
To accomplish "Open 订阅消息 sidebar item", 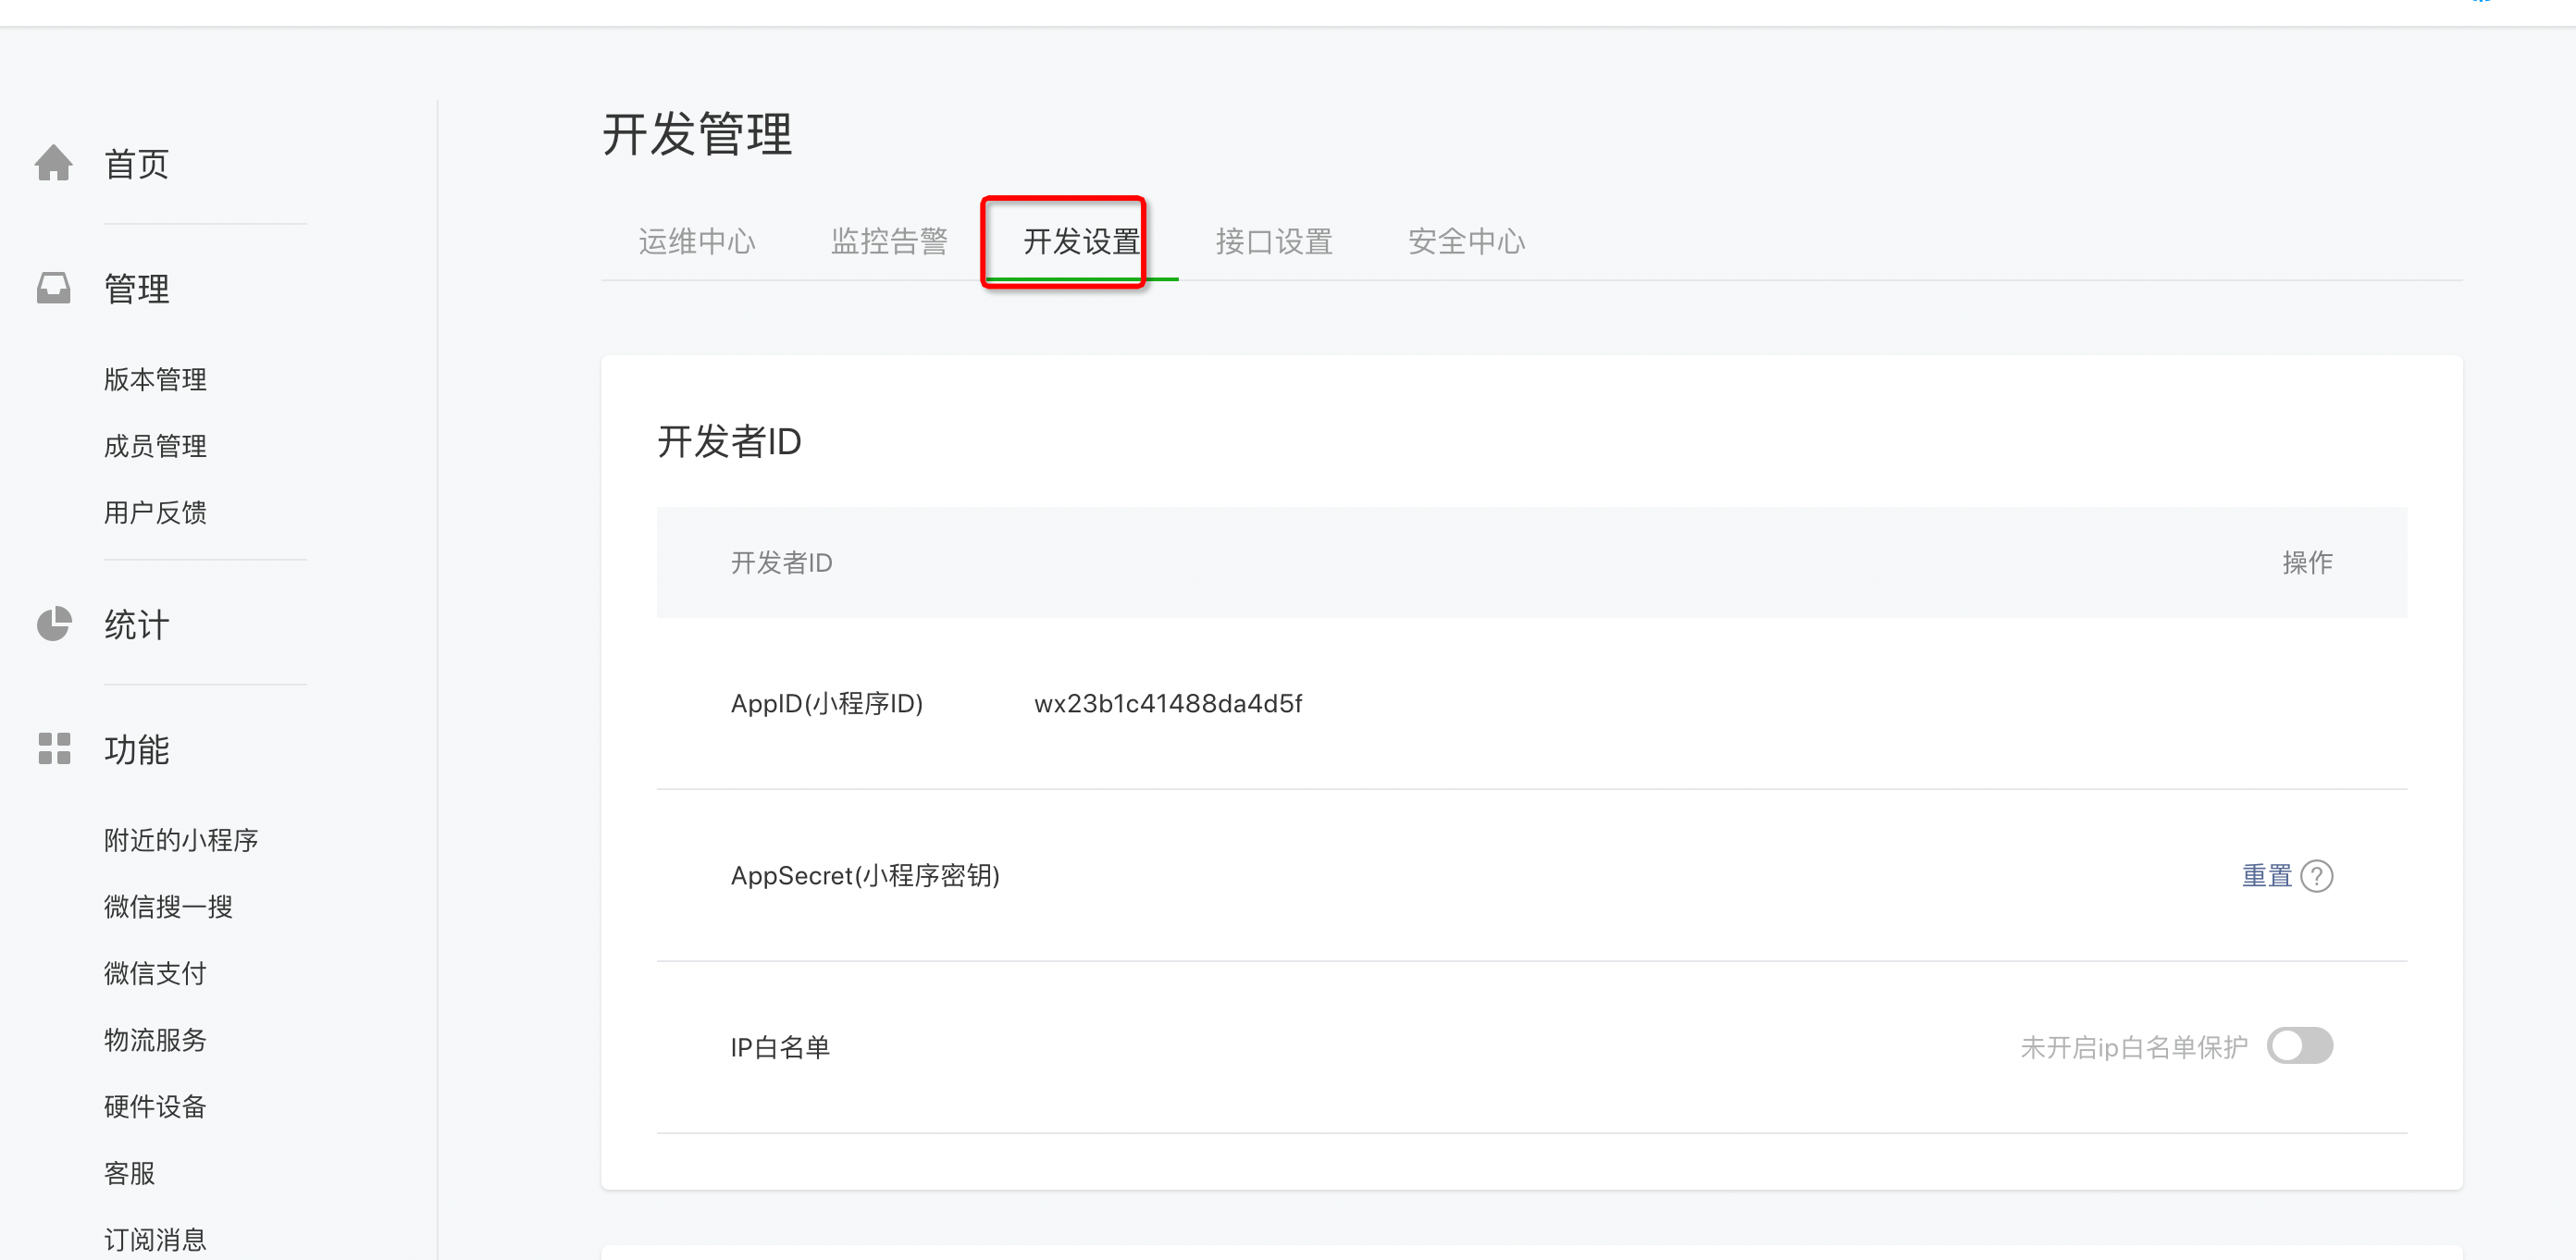I will click(x=155, y=1240).
